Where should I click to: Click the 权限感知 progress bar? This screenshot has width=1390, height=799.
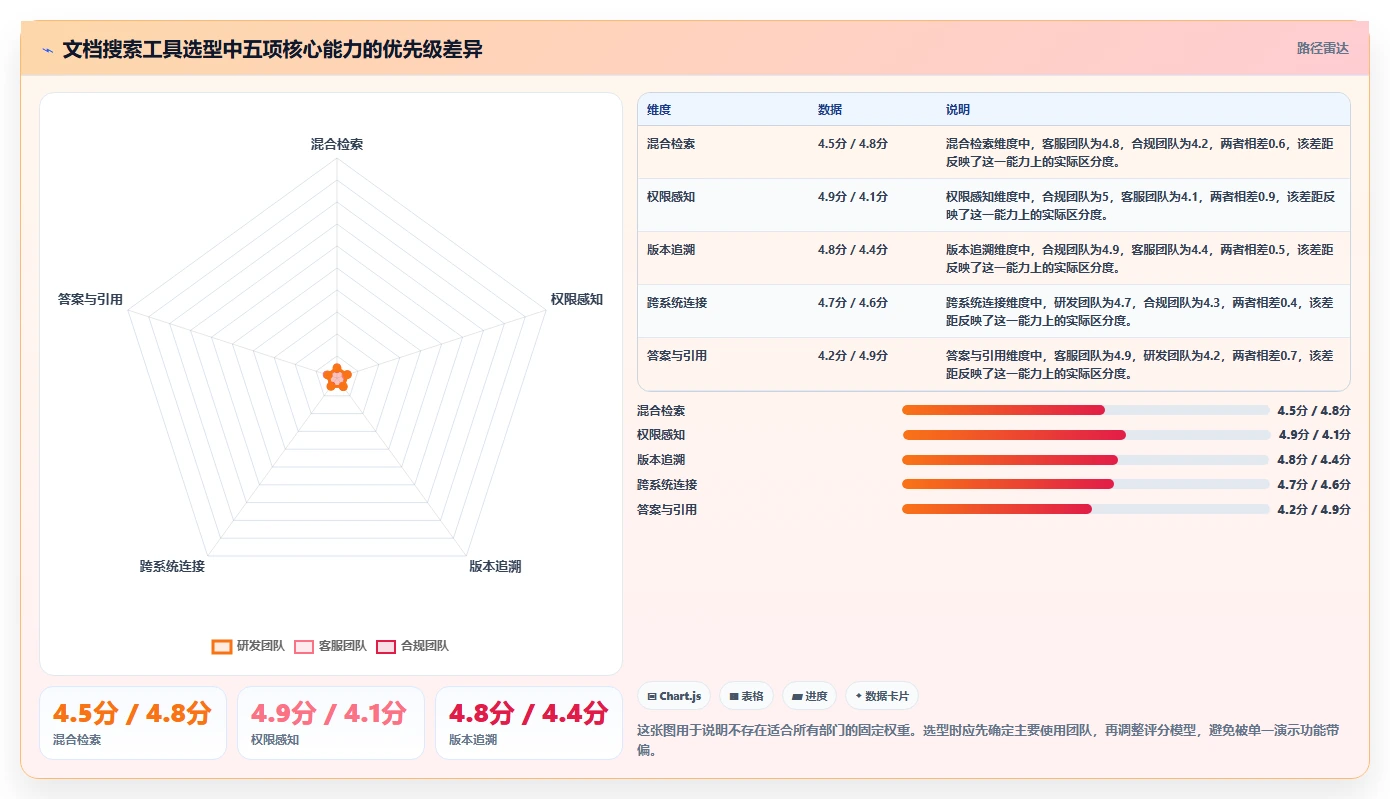tap(1086, 435)
